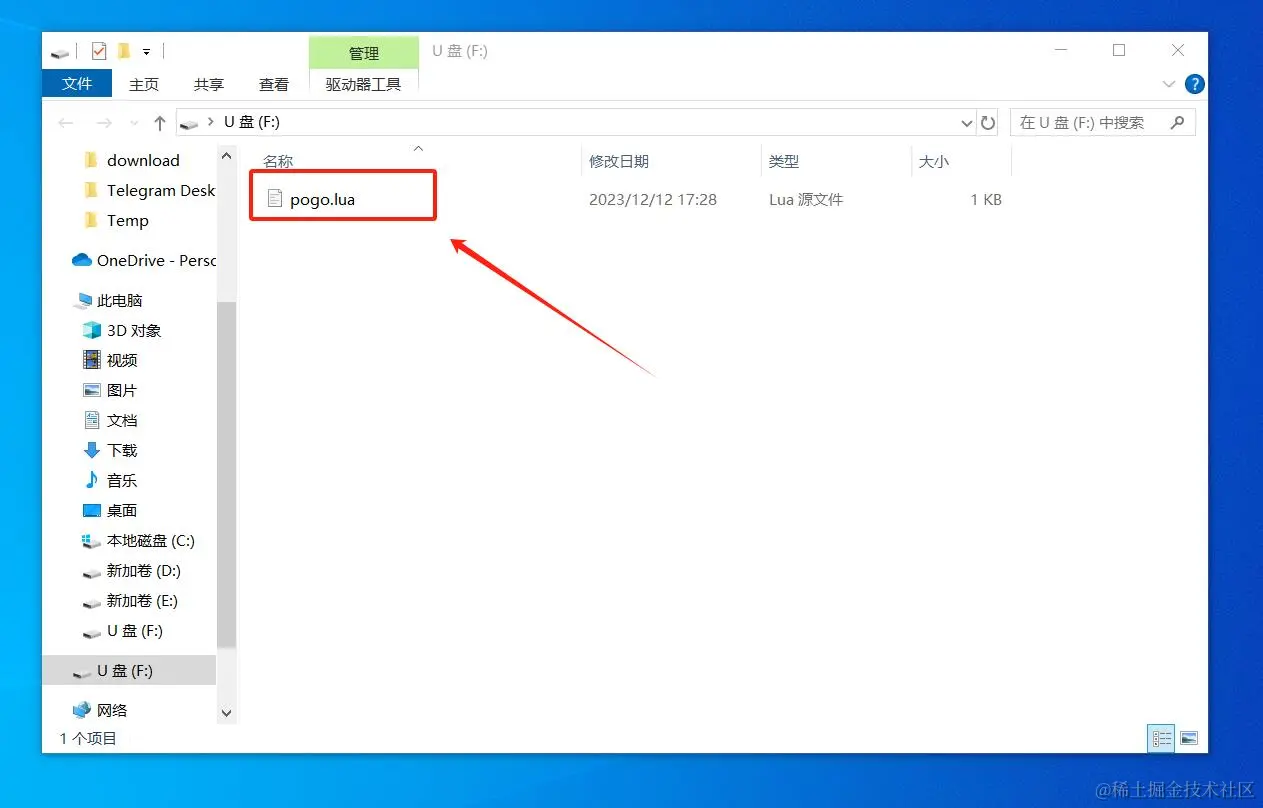Click the OneDrive cloud icon
This screenshot has width=1263, height=808.
(x=82, y=260)
